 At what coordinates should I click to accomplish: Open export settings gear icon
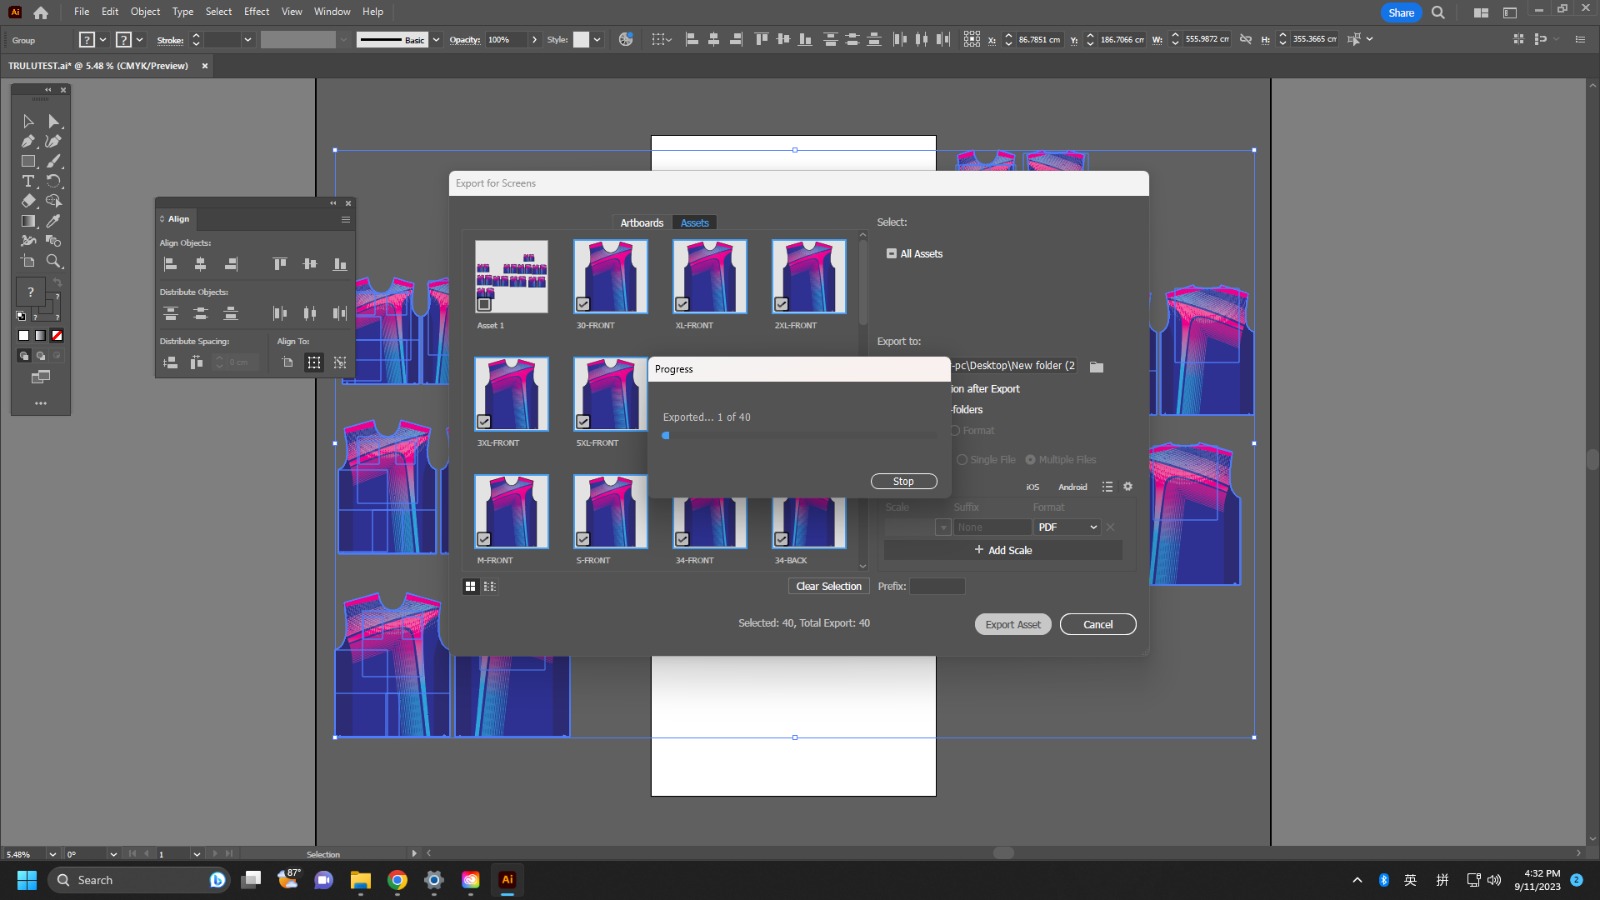tap(1128, 486)
